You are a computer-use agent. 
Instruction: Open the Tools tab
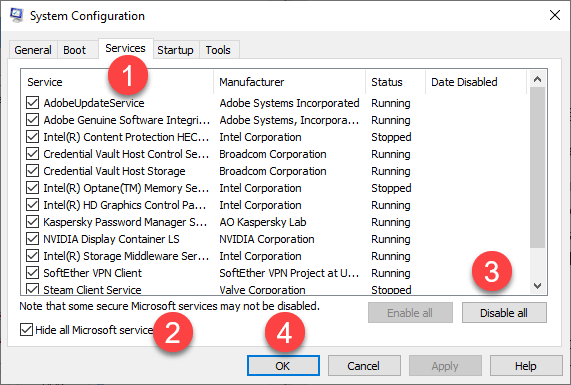point(218,50)
